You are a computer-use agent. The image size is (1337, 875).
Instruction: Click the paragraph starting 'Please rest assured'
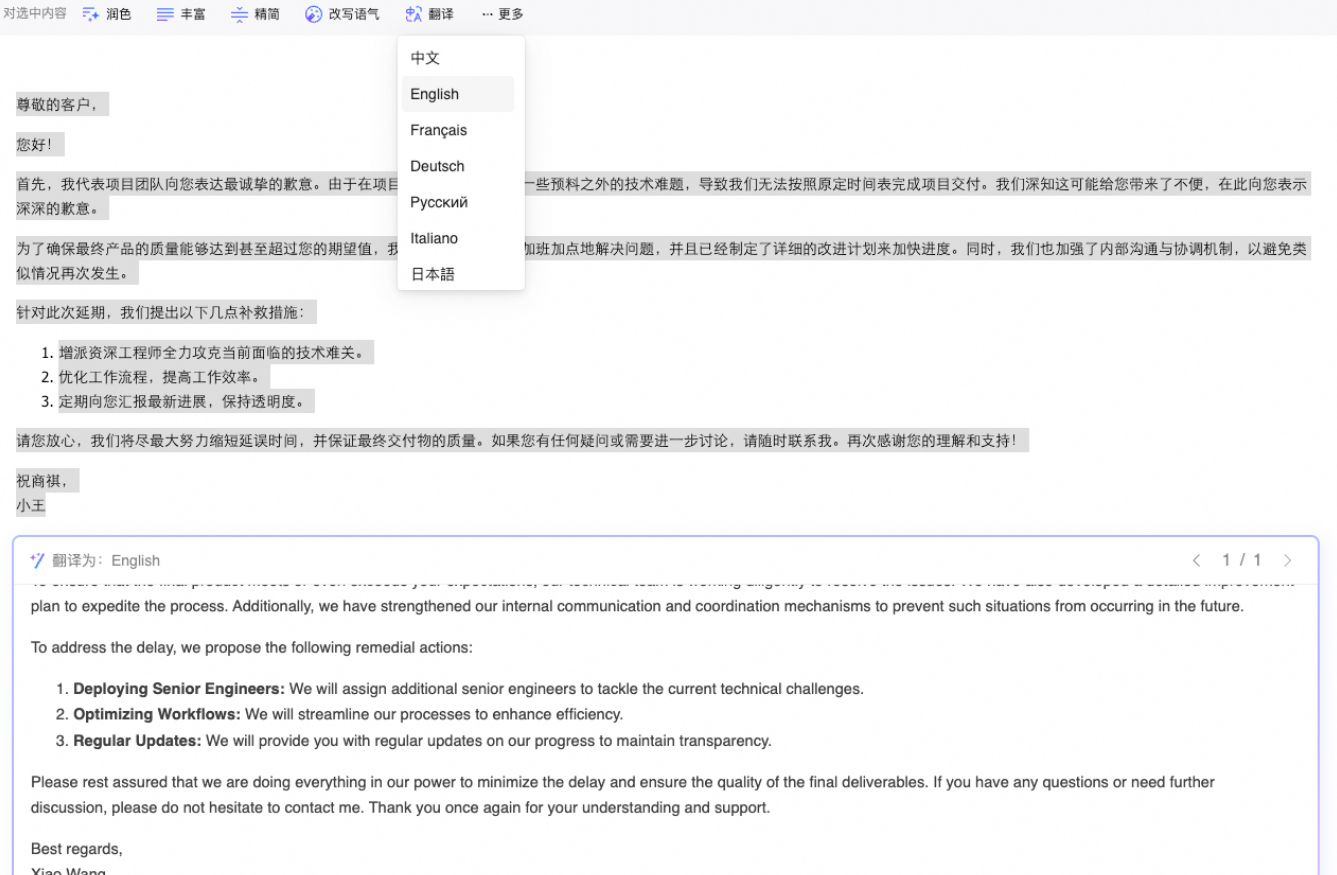(x=623, y=795)
